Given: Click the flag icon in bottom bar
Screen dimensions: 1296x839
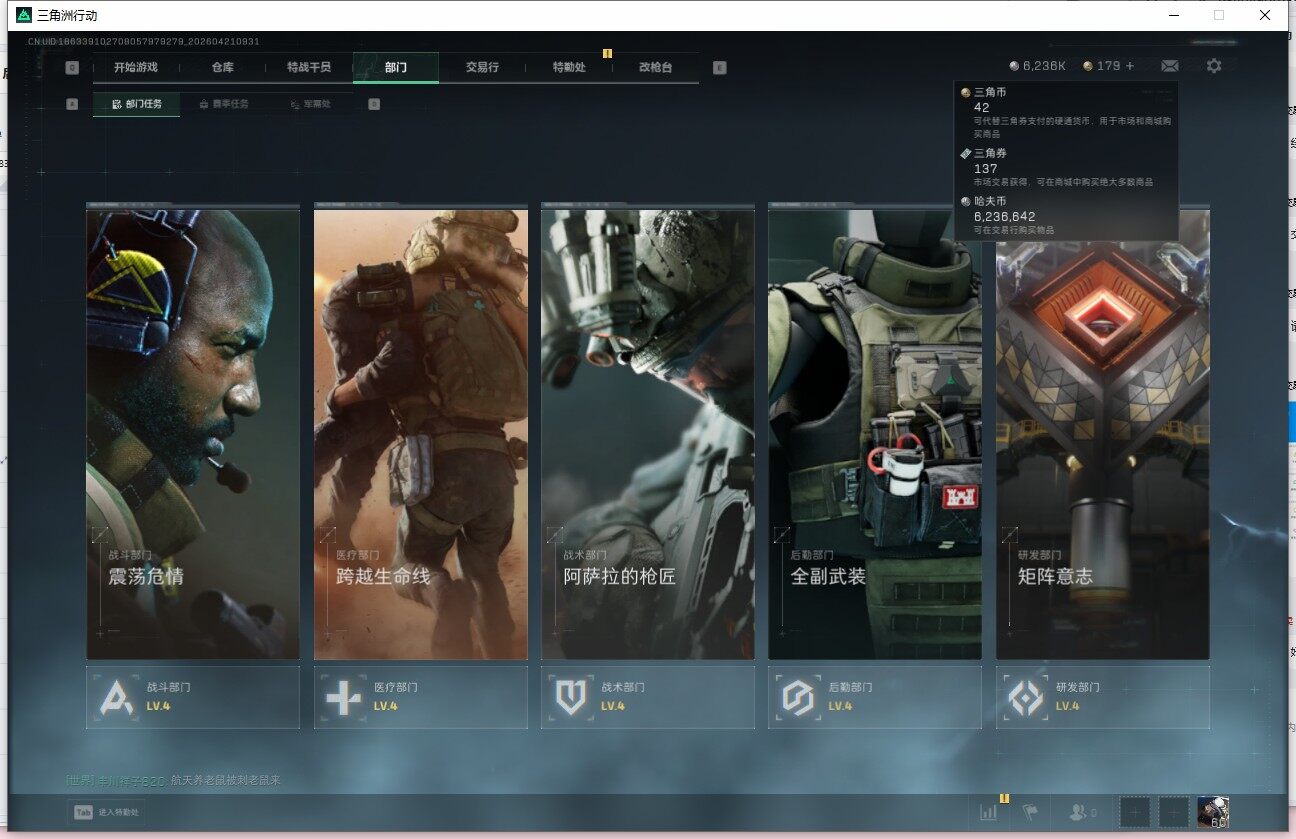Looking at the screenshot, I should (x=1030, y=812).
